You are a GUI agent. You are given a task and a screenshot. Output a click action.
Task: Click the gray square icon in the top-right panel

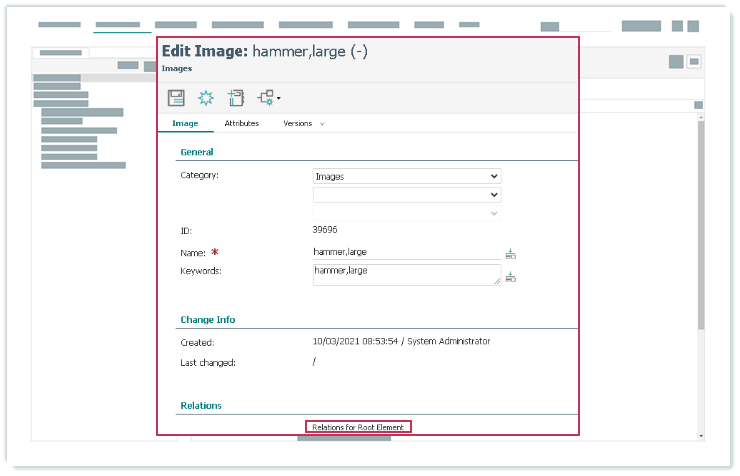pos(676,62)
